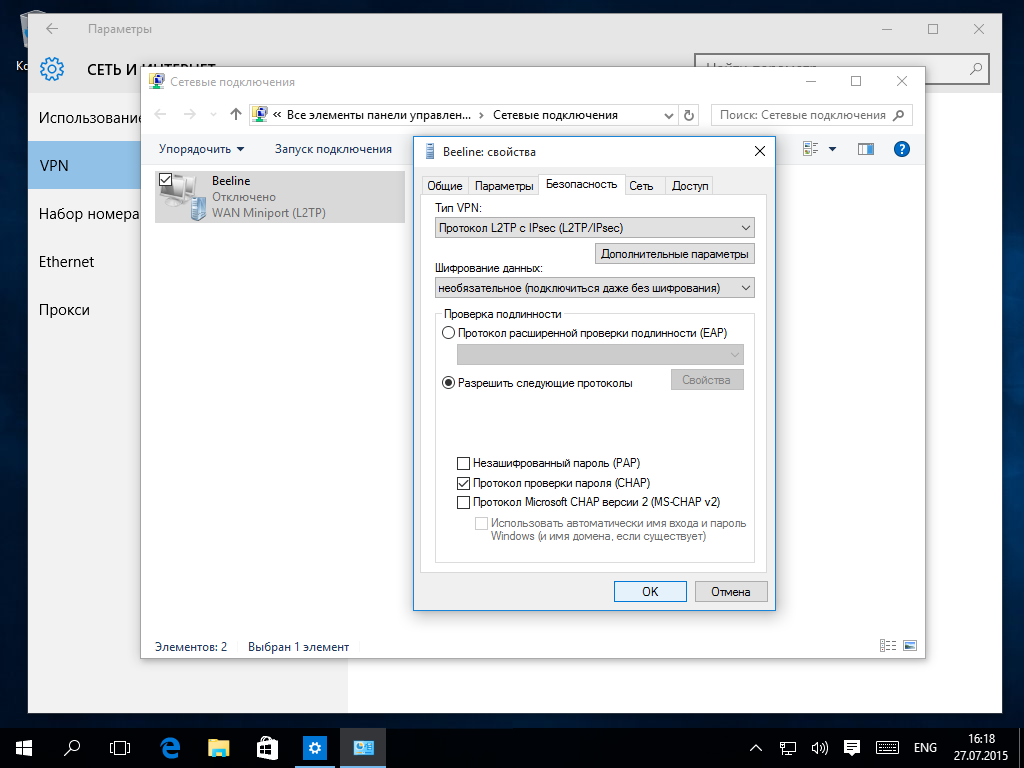Viewport: 1024px width, 768px height.
Task: Switch to Network Connections taskbar button
Action: pos(363,748)
